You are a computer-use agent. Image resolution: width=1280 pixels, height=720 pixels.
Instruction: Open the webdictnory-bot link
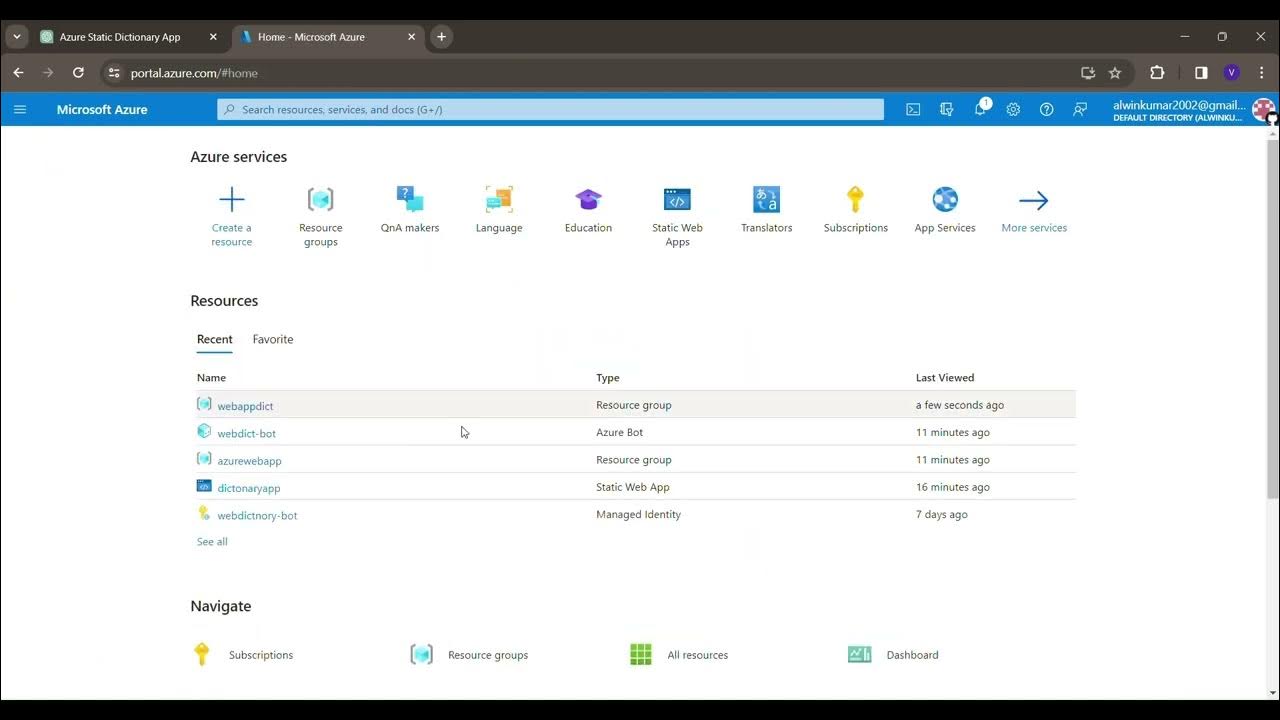point(257,515)
